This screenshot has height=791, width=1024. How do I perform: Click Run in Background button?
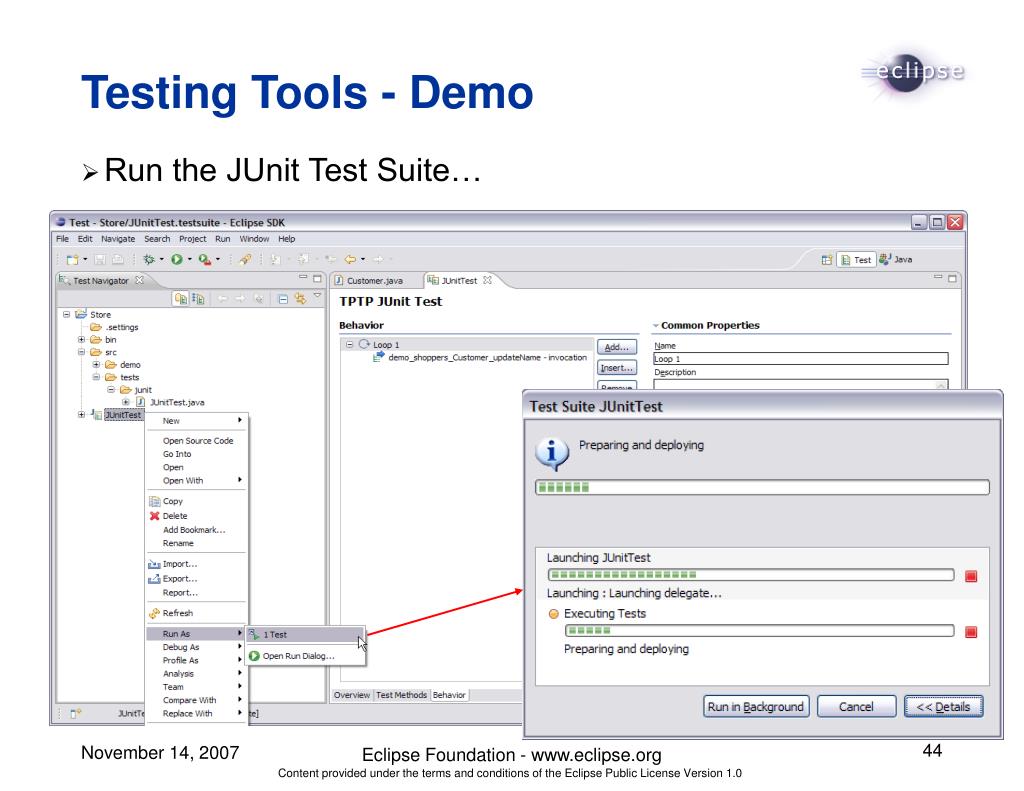tap(756, 707)
